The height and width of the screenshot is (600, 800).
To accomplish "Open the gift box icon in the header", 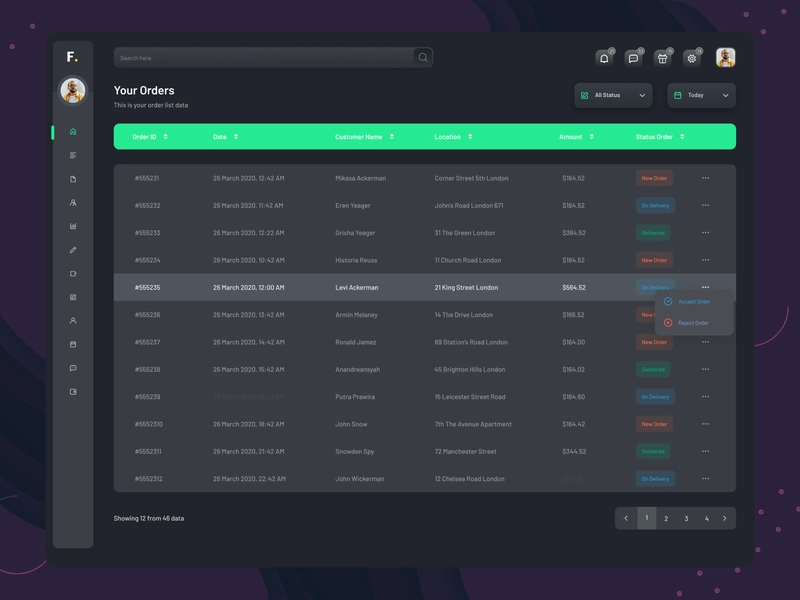I will (x=662, y=58).
